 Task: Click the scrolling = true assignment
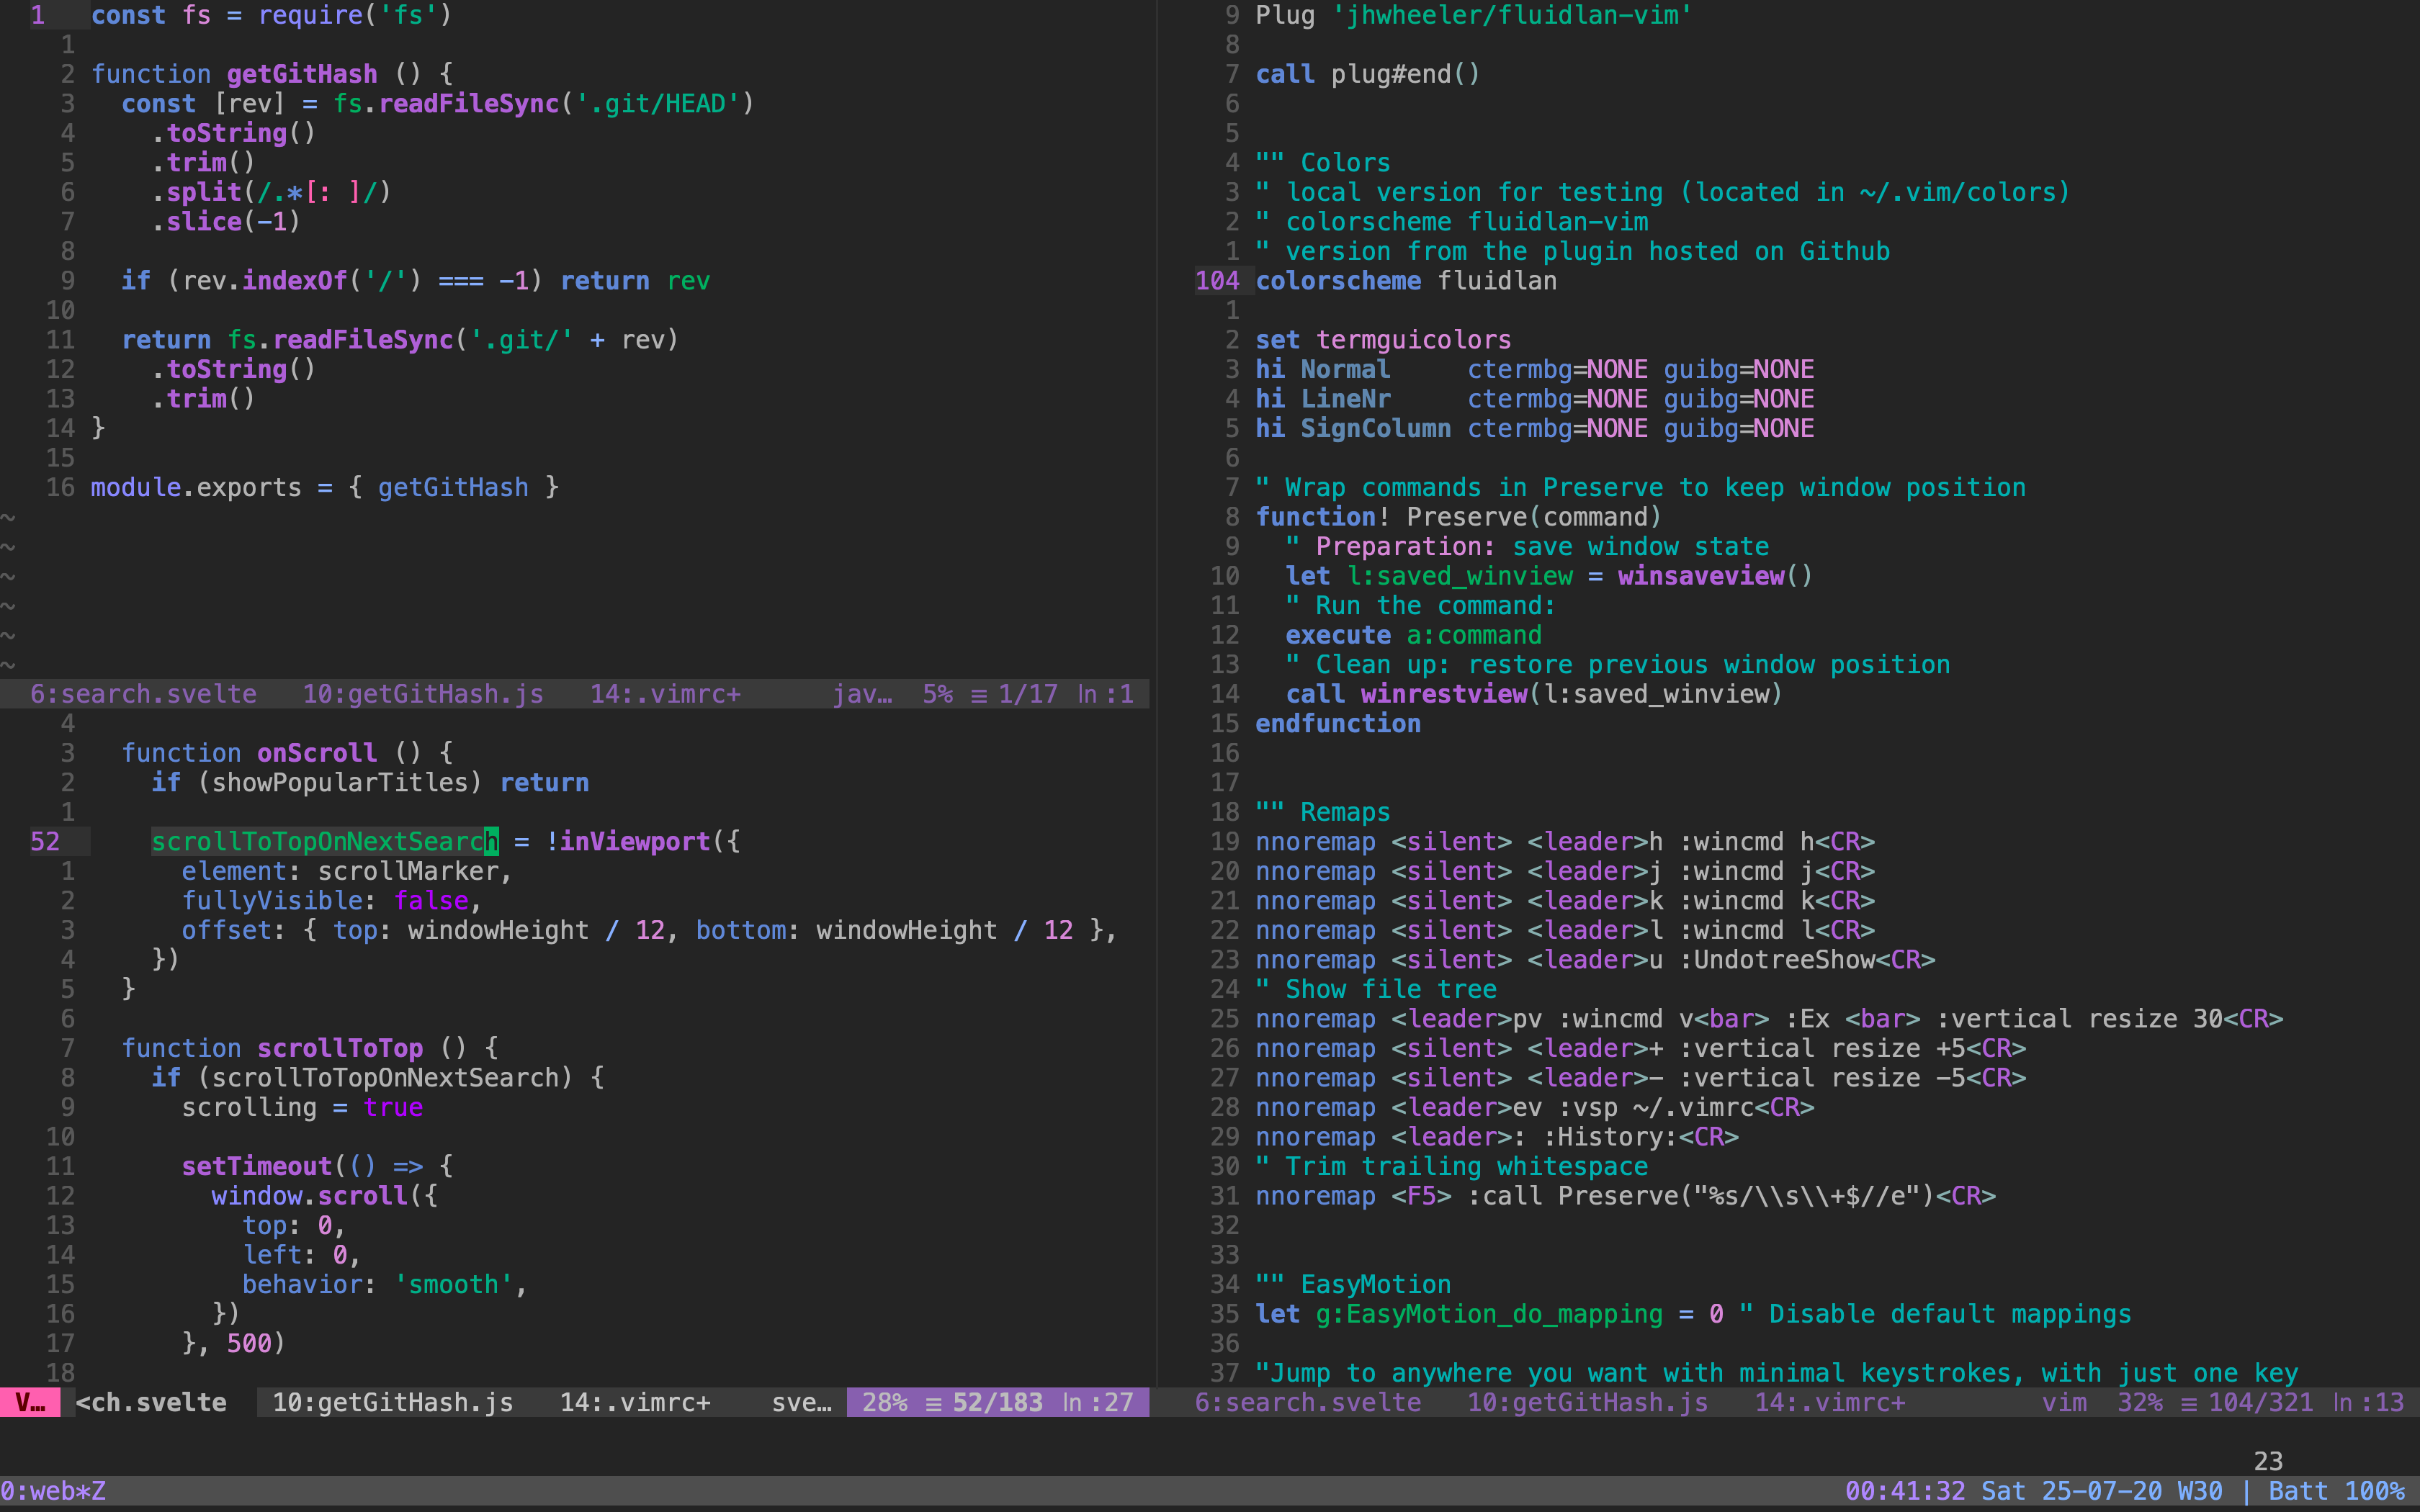[302, 1107]
